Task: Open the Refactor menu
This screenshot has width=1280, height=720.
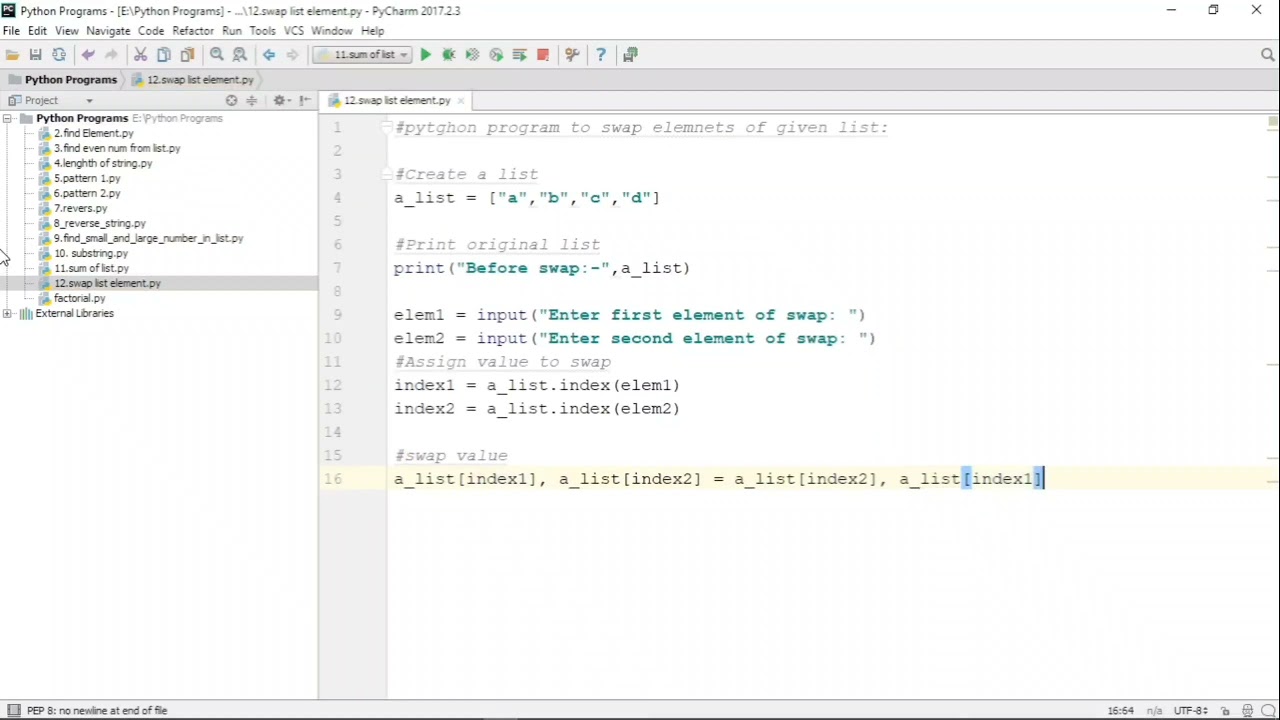Action: point(193,31)
